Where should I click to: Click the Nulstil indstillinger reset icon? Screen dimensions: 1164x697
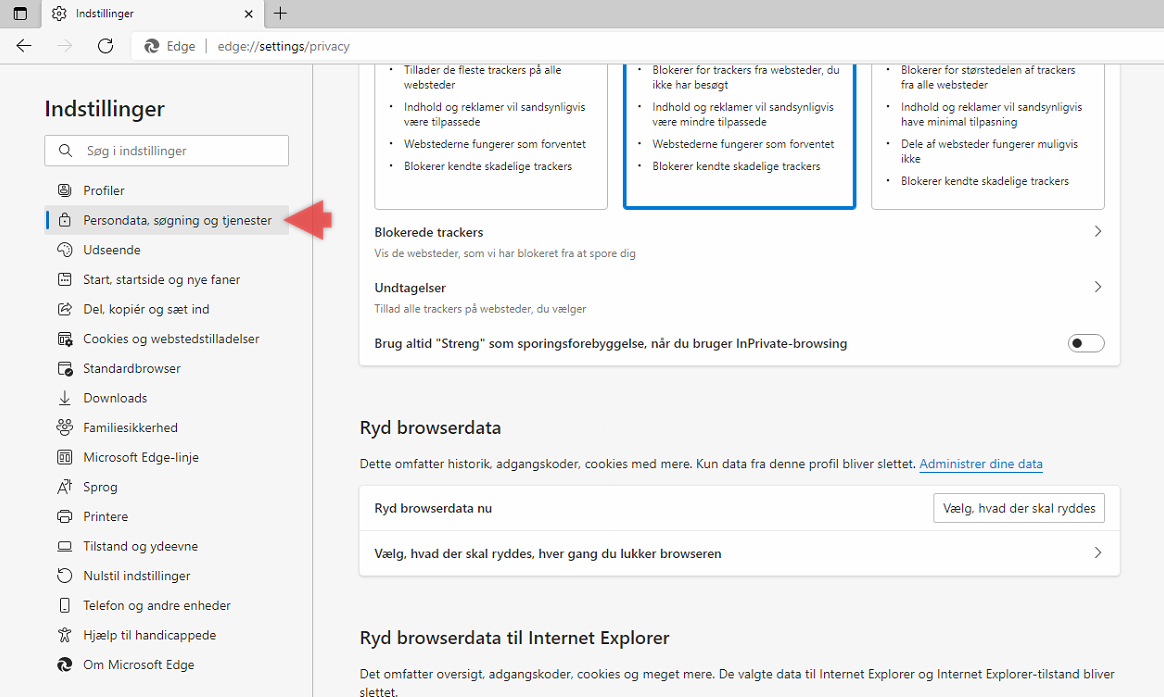(65, 576)
